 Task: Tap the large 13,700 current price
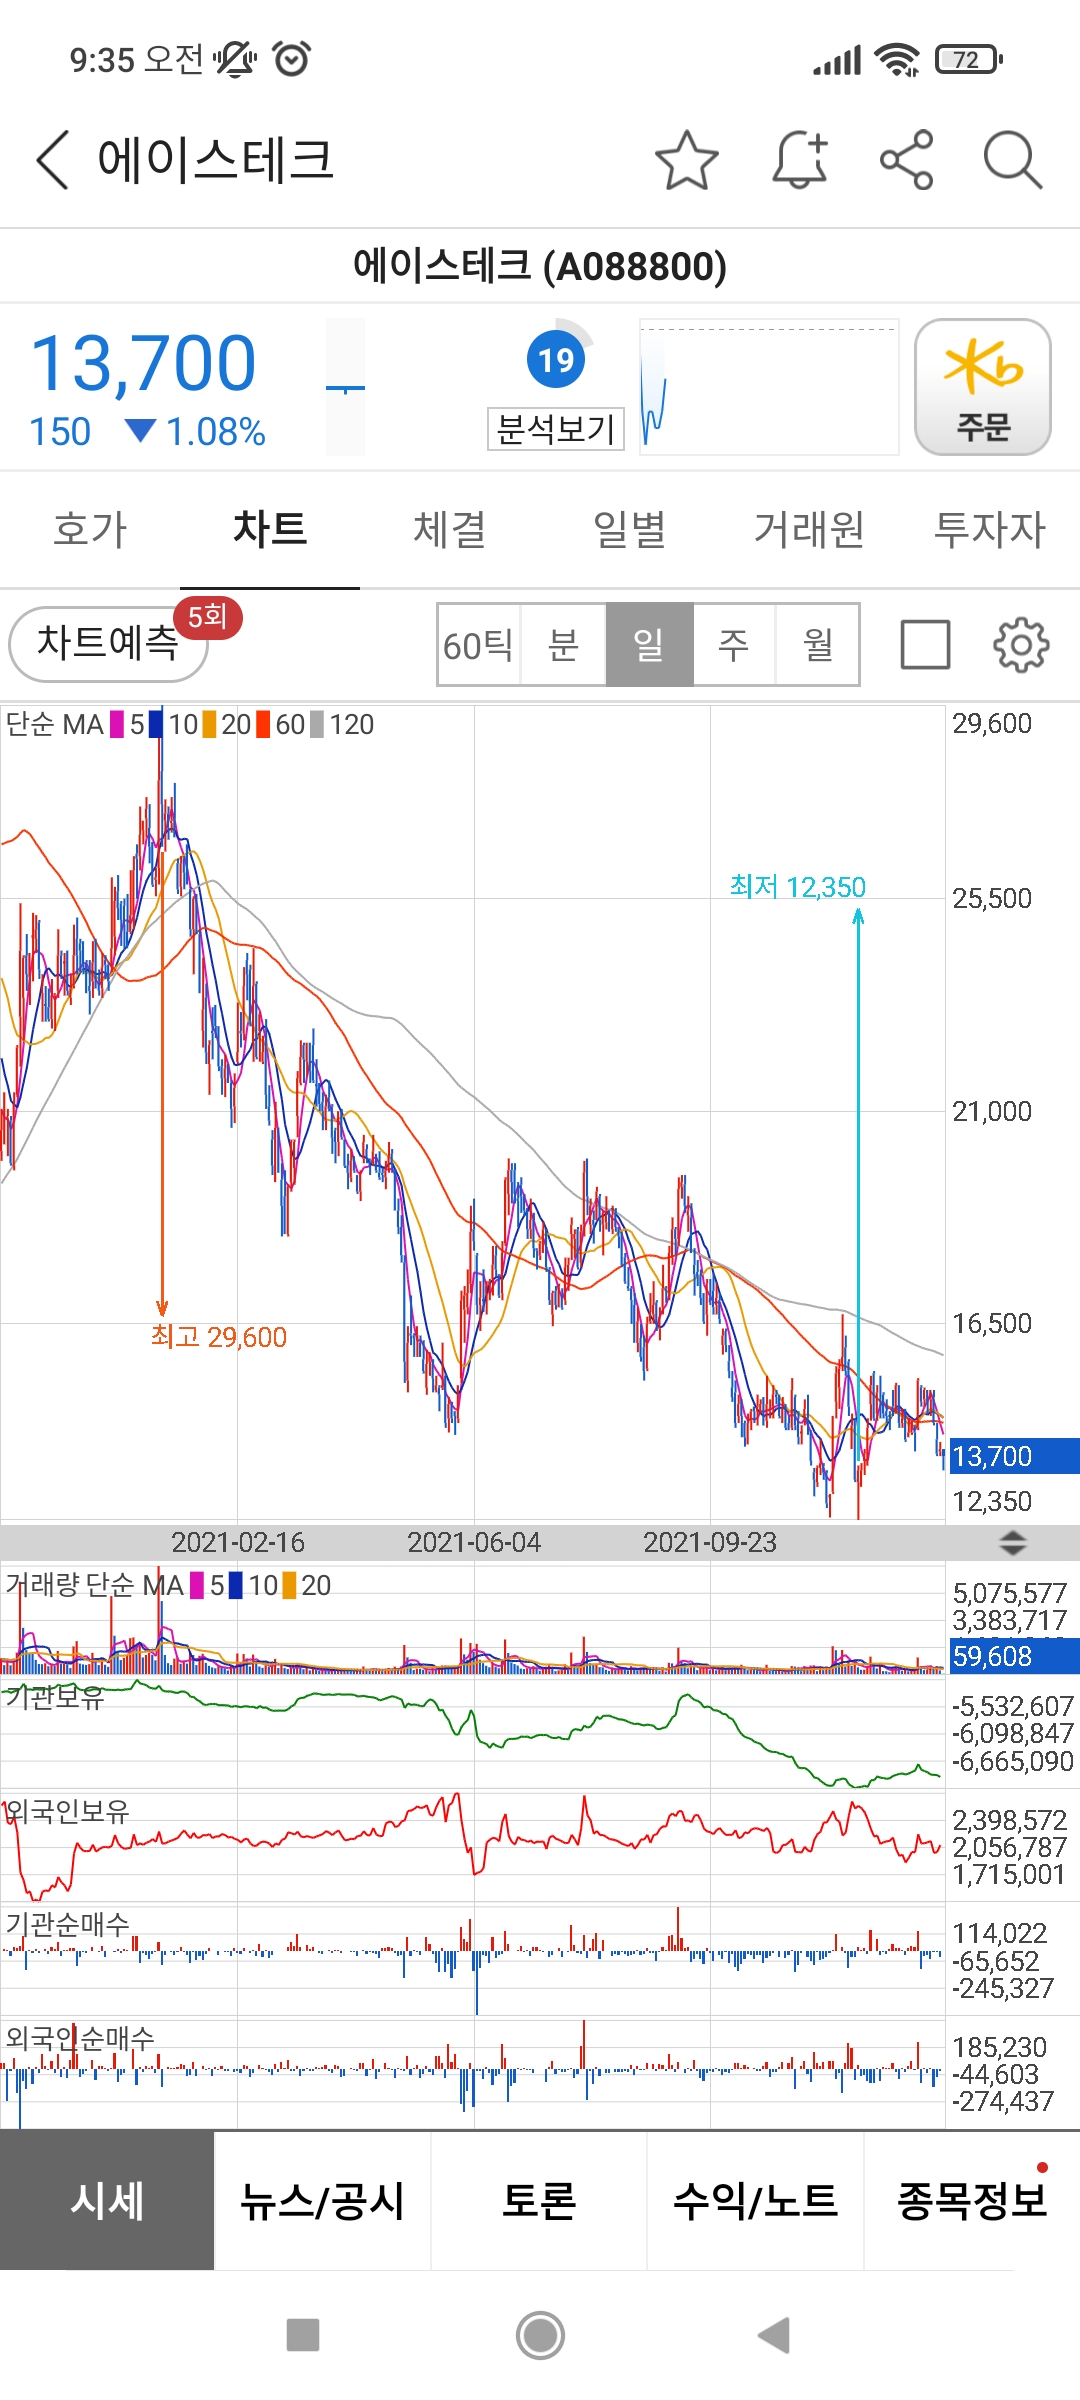click(x=143, y=363)
